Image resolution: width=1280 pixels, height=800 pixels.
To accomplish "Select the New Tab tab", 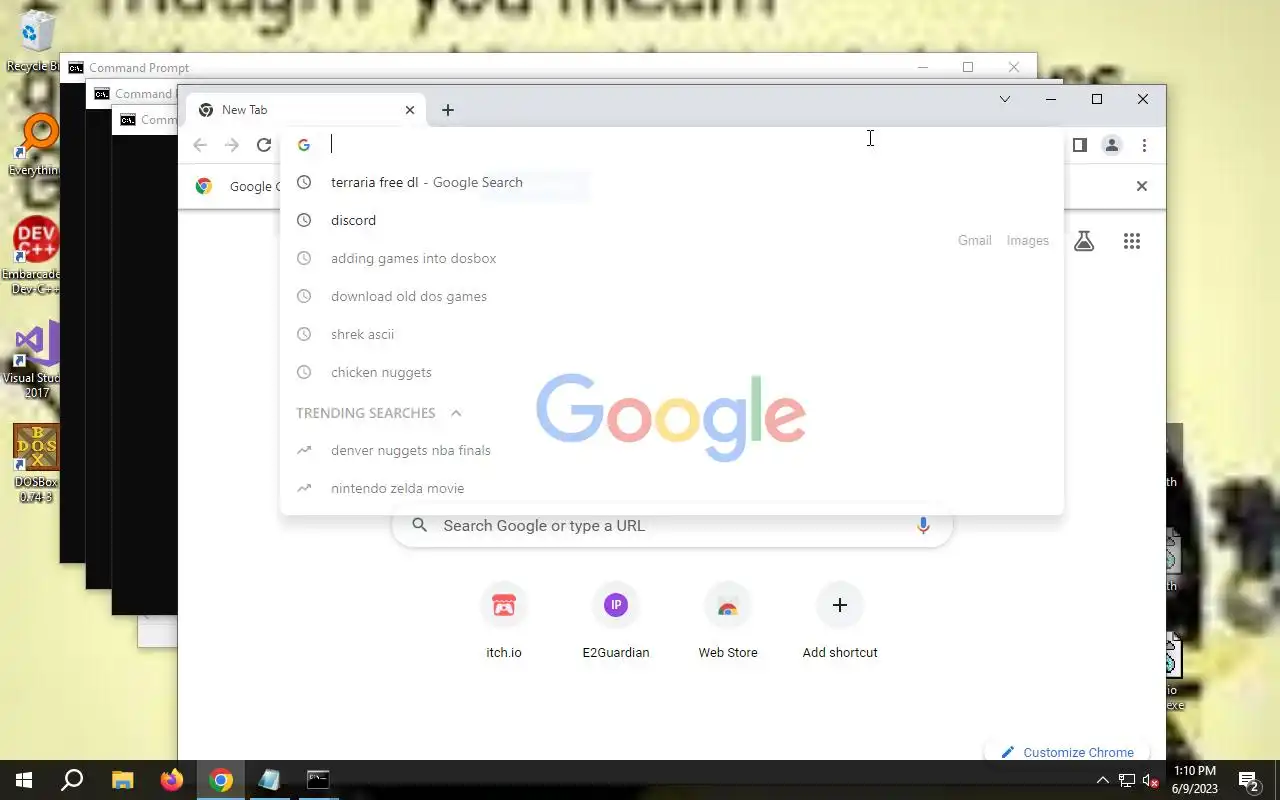I will pyautogui.click(x=305, y=110).
